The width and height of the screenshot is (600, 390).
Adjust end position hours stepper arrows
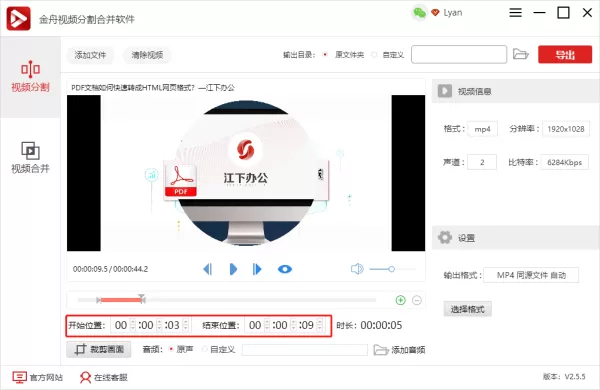click(267, 325)
